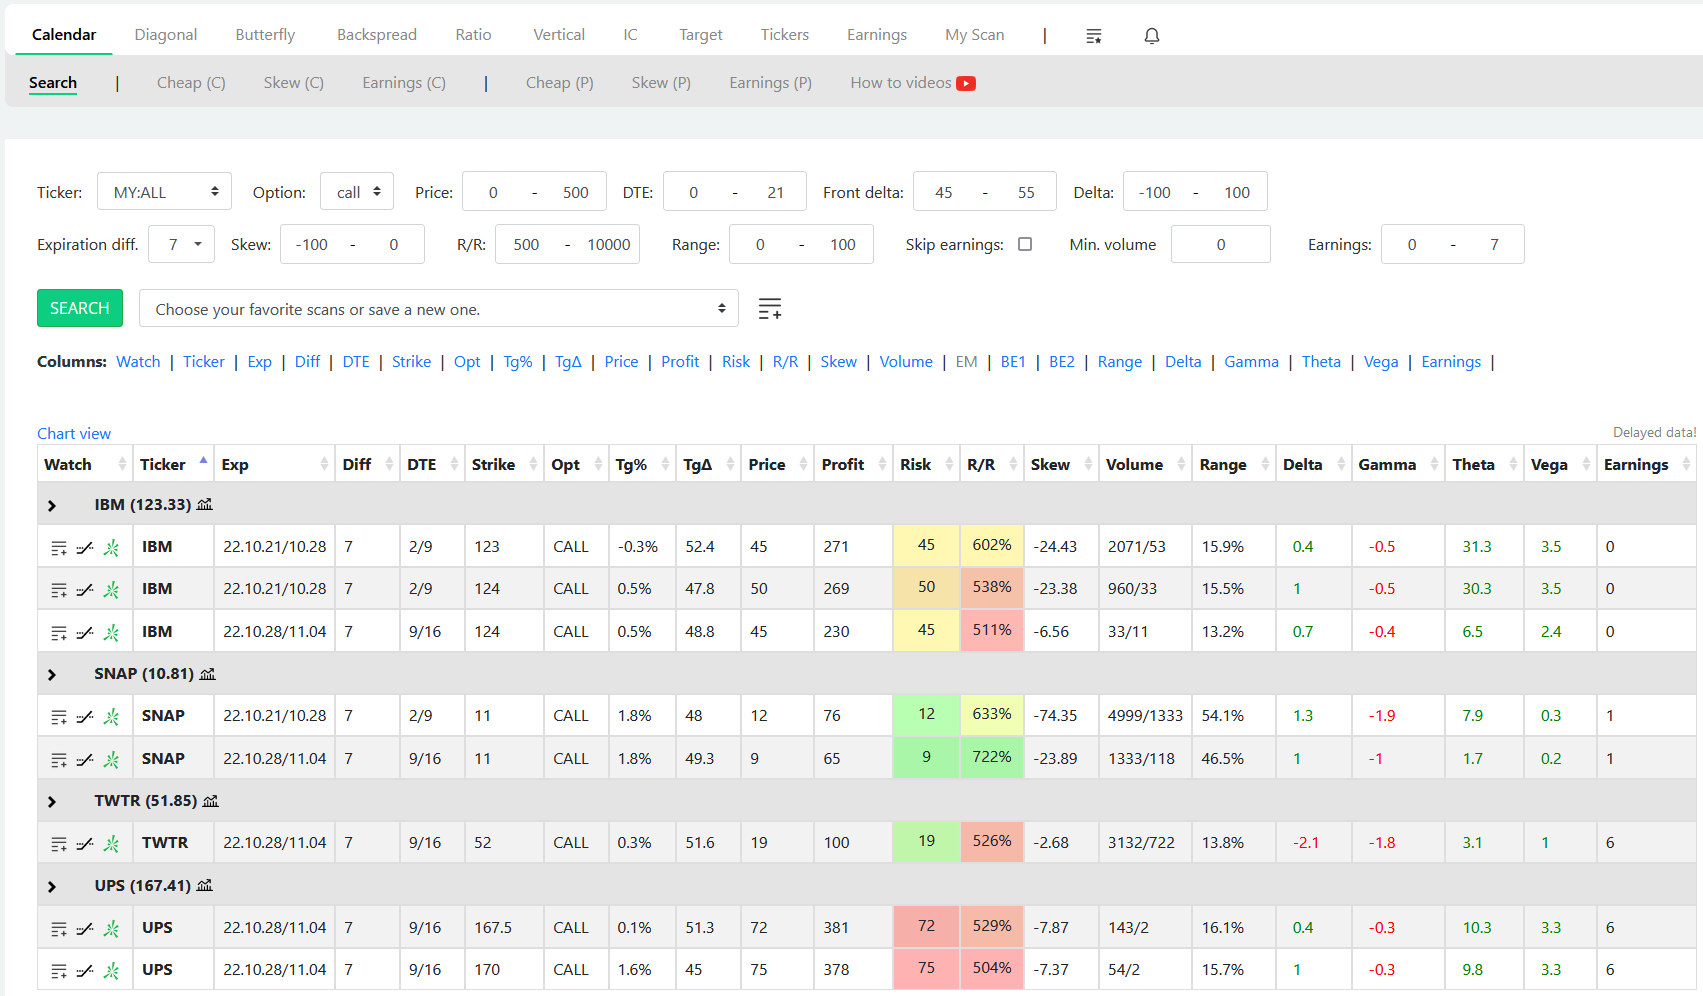
Task: Toggle the EM column link
Action: pos(966,362)
